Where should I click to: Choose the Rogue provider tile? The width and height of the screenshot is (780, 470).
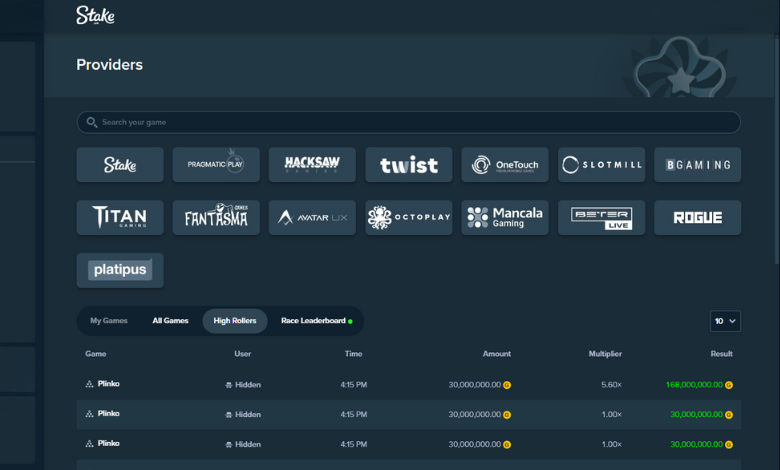point(697,217)
